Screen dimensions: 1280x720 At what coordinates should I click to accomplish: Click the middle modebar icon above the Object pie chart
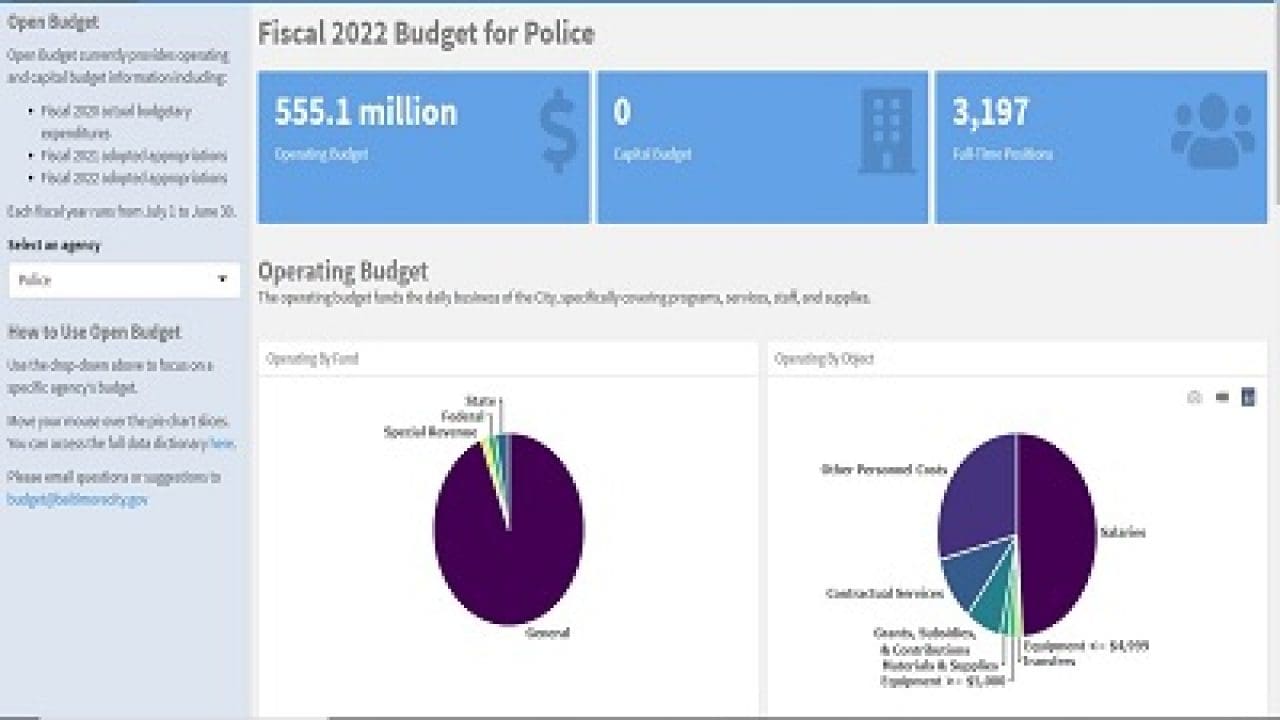(1221, 398)
